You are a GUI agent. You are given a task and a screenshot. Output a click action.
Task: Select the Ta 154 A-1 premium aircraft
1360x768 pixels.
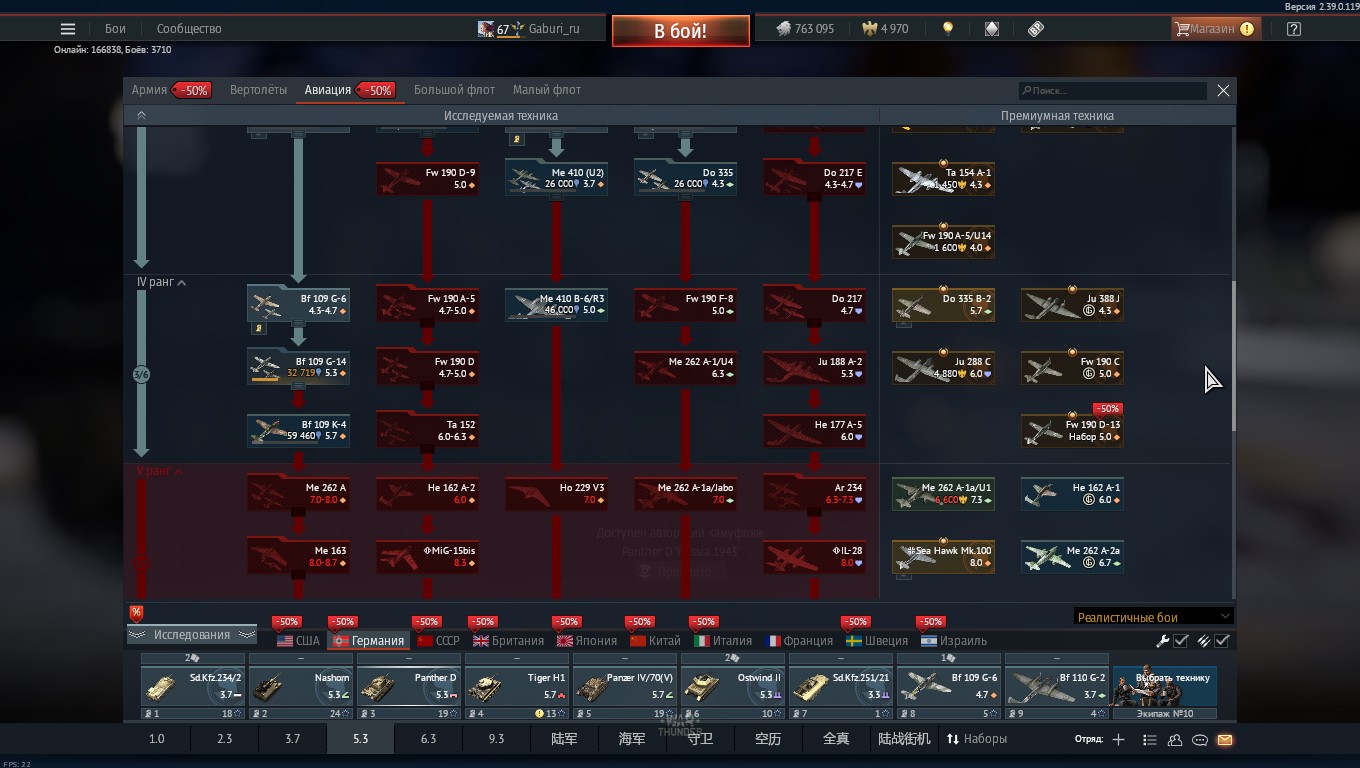pos(943,178)
